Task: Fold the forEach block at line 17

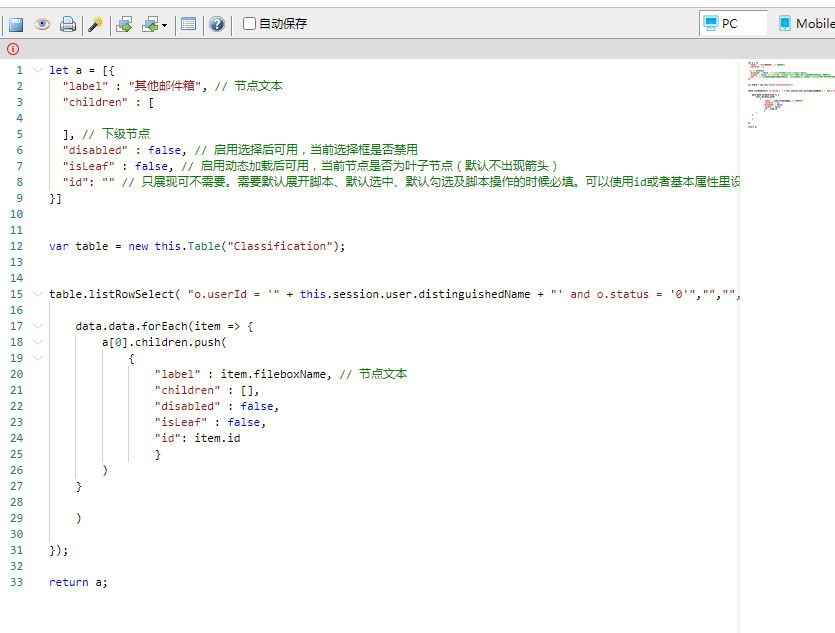Action: click(x=37, y=326)
